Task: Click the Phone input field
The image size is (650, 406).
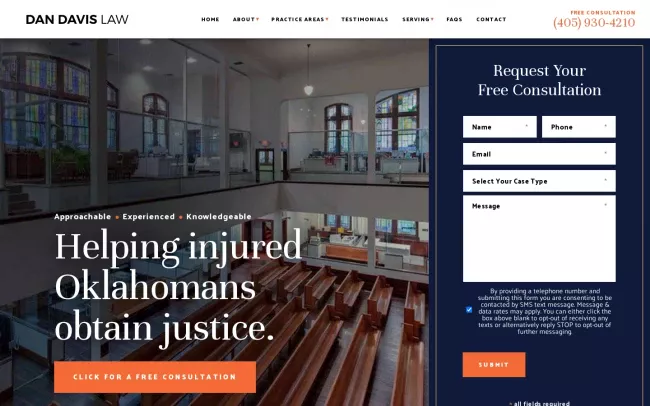Action: pyautogui.click(x=579, y=127)
